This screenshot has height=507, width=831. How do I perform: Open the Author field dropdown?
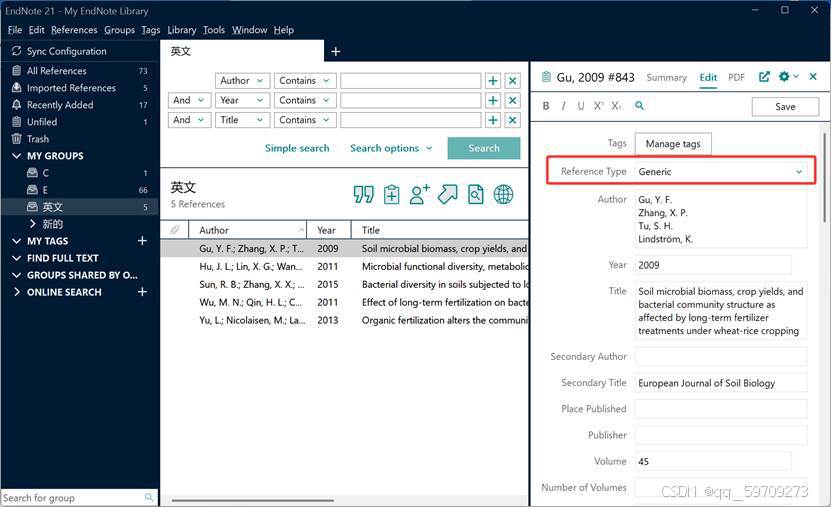click(243, 81)
